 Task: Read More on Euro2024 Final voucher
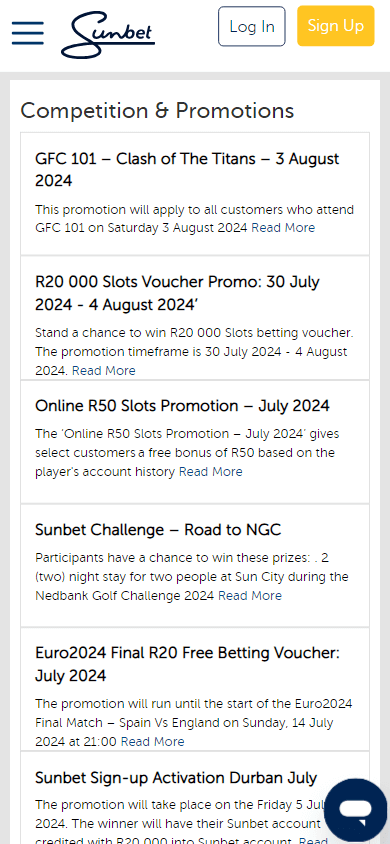coord(152,742)
